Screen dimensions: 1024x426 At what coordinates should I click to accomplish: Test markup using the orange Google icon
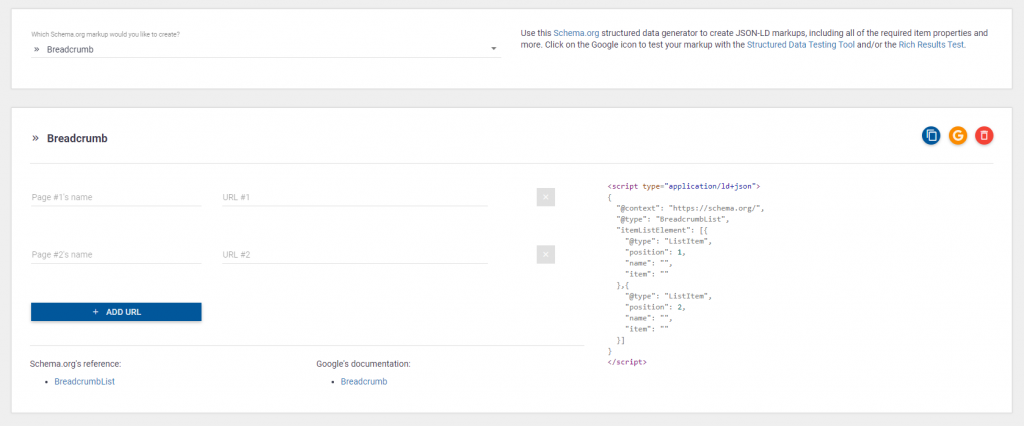click(x=957, y=136)
